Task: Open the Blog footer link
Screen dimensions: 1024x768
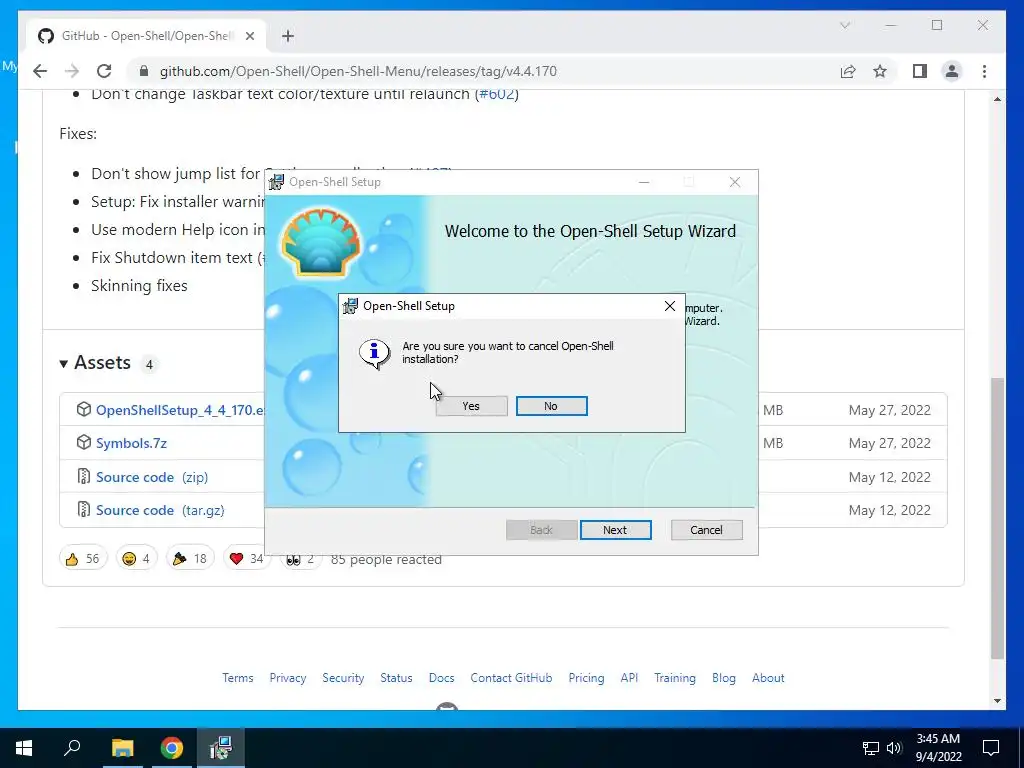Action: 724,678
